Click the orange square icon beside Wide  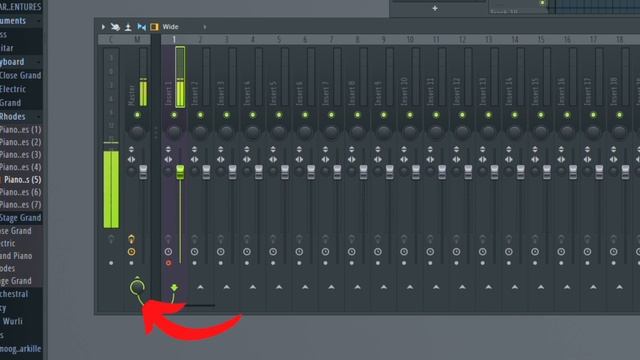(154, 27)
